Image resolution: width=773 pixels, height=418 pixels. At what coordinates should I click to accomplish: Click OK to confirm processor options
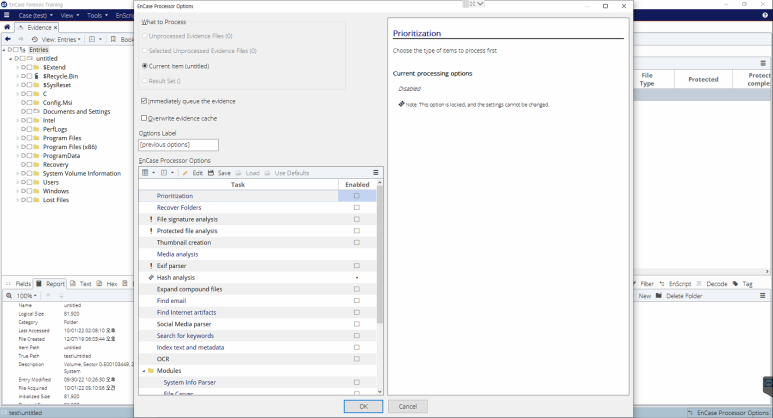pos(363,406)
